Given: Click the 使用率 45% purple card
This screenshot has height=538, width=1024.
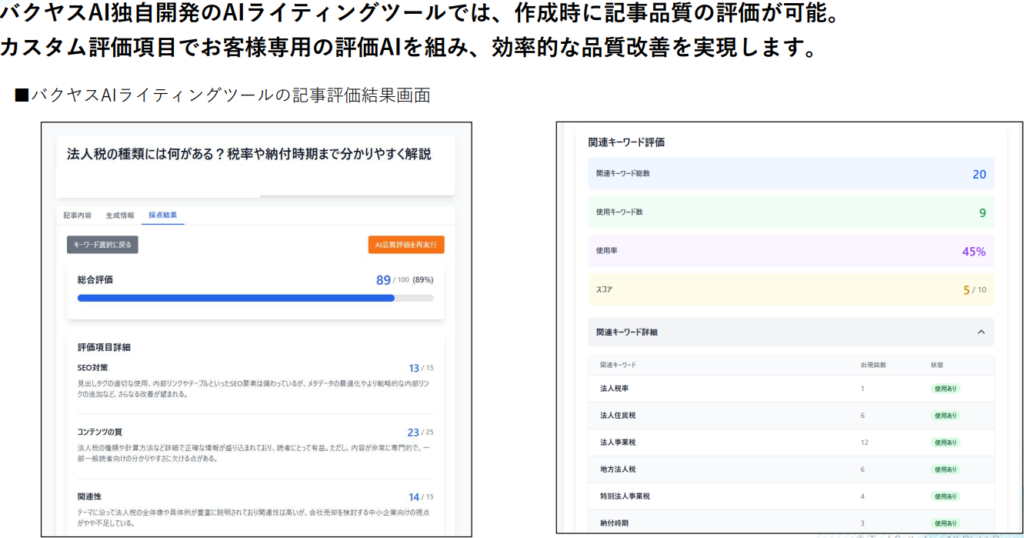Looking at the screenshot, I should (790, 251).
